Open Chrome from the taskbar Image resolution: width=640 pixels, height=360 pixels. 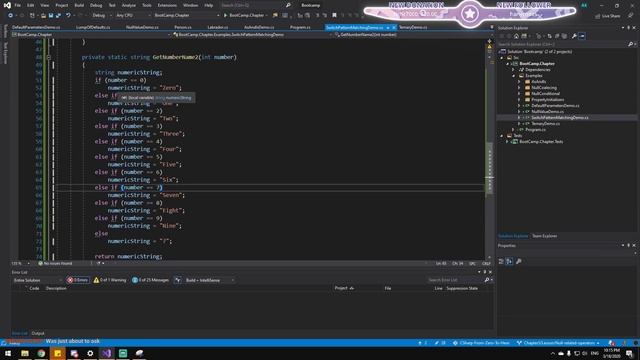(x=41, y=353)
